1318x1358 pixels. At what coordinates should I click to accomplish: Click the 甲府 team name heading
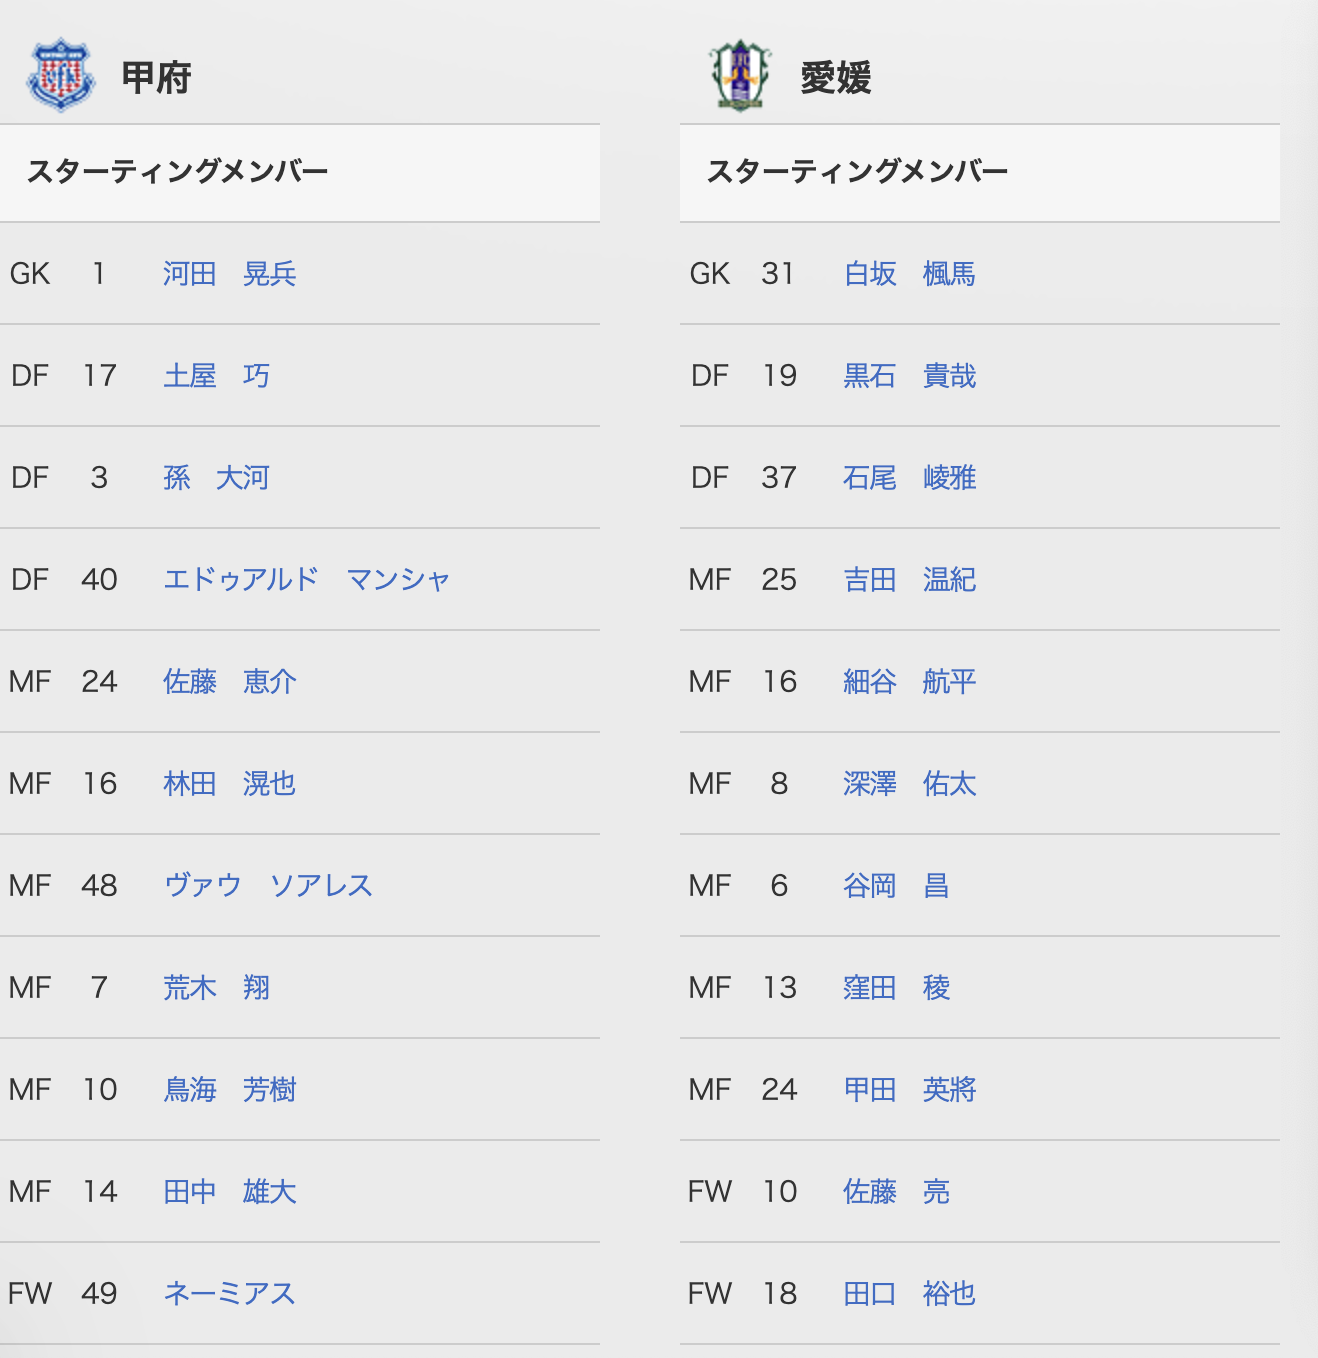[x=156, y=77]
